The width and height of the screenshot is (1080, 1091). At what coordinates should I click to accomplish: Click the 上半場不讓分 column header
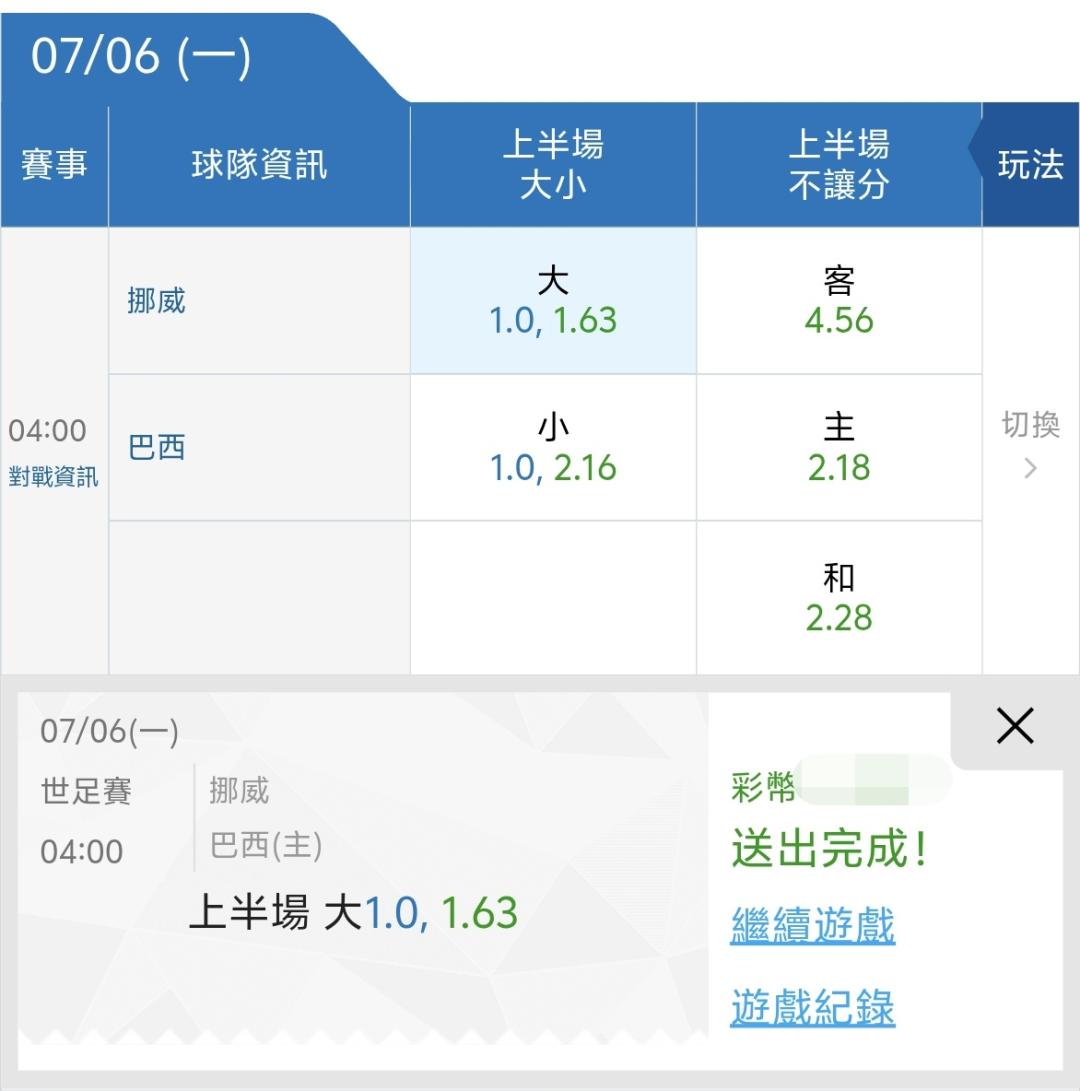point(839,165)
